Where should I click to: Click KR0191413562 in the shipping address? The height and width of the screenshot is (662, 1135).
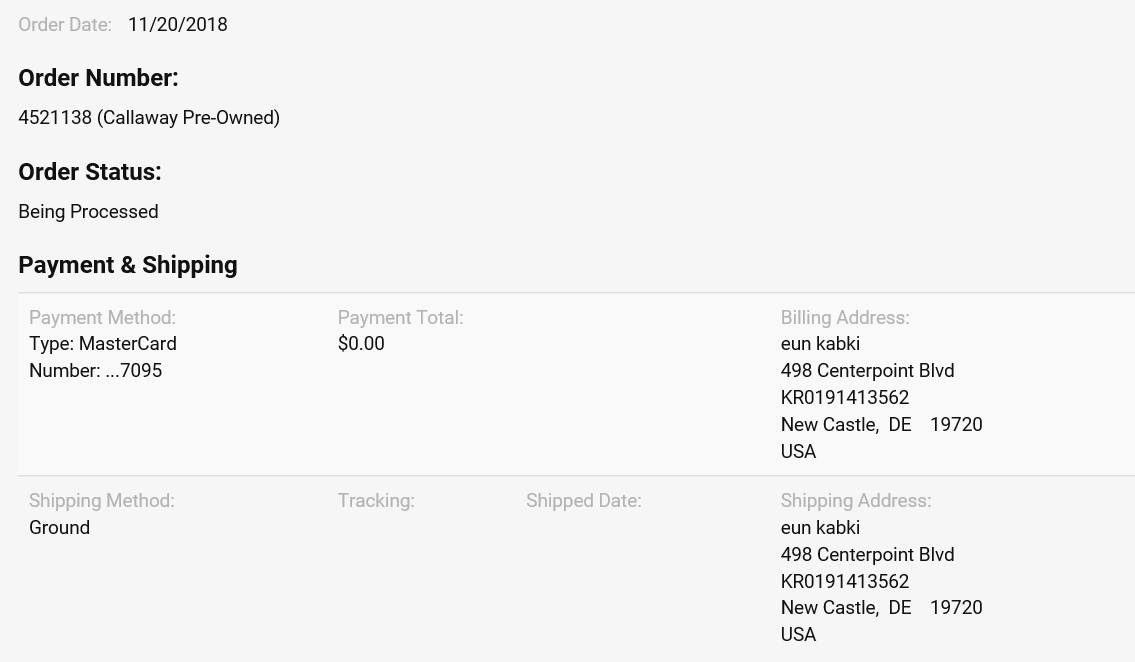(845, 582)
